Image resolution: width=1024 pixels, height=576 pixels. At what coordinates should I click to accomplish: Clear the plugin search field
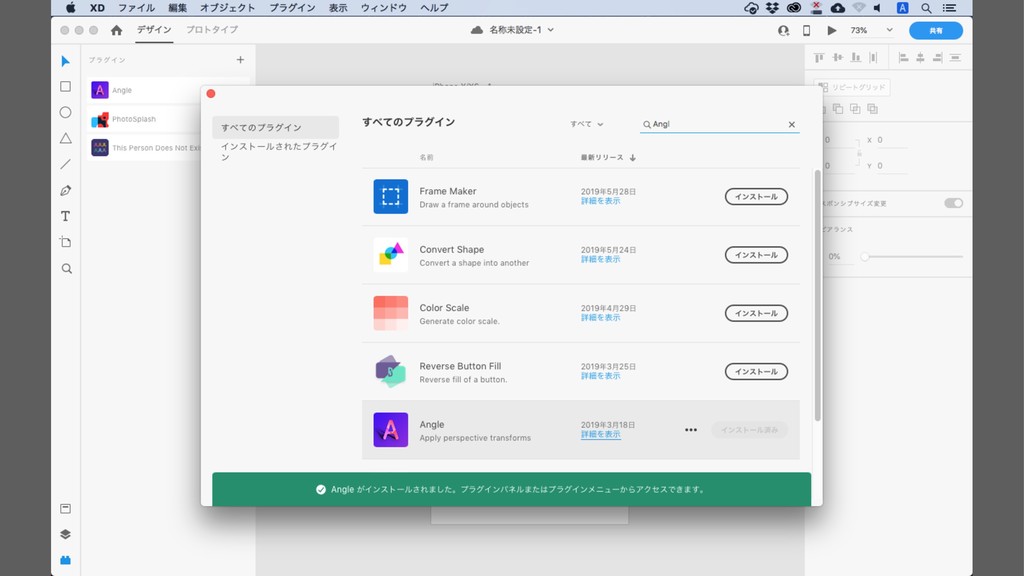pyautogui.click(x=792, y=124)
